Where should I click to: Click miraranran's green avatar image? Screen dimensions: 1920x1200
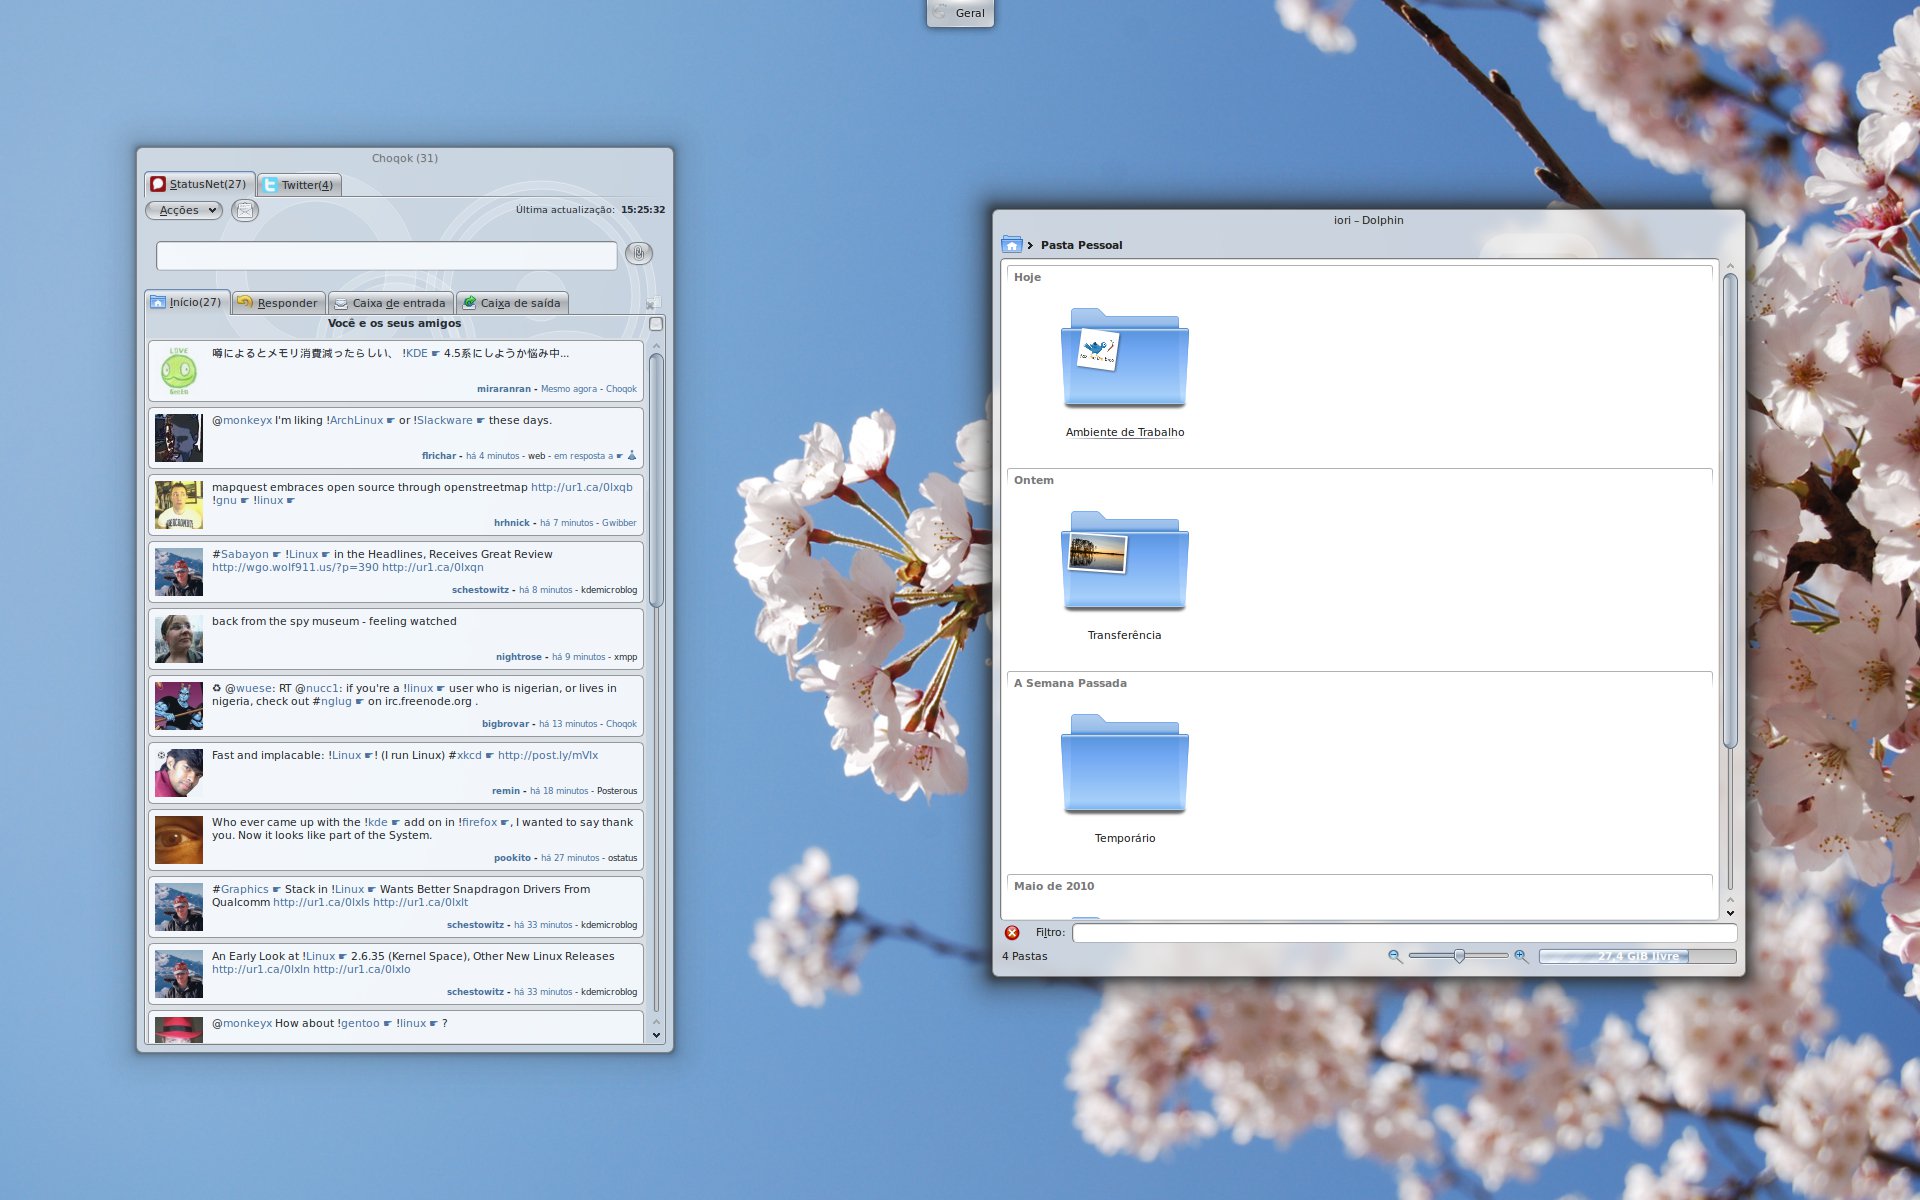(179, 371)
